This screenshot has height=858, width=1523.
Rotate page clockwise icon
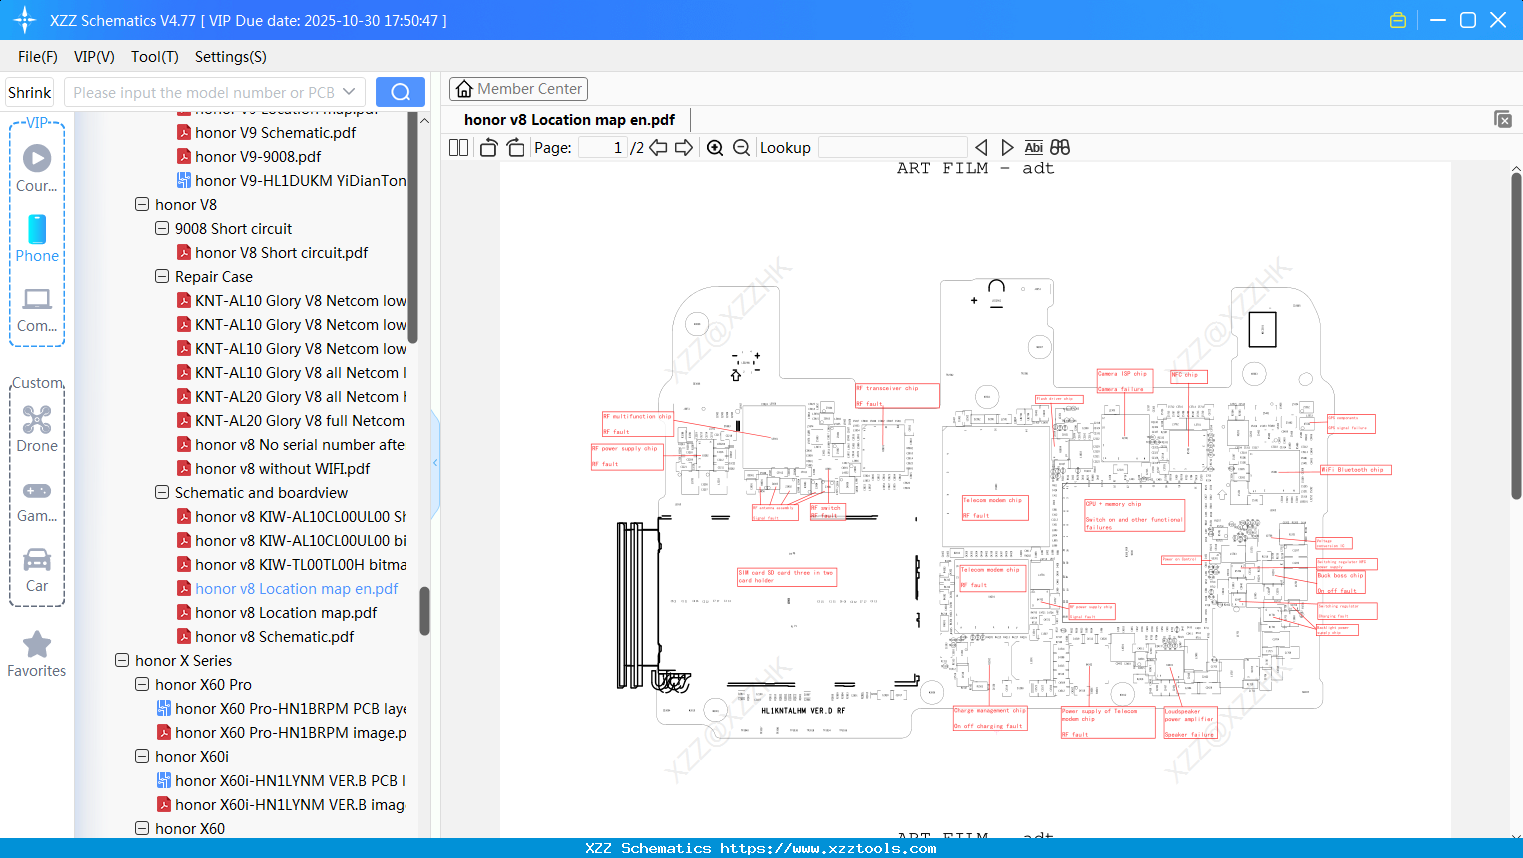pos(515,148)
